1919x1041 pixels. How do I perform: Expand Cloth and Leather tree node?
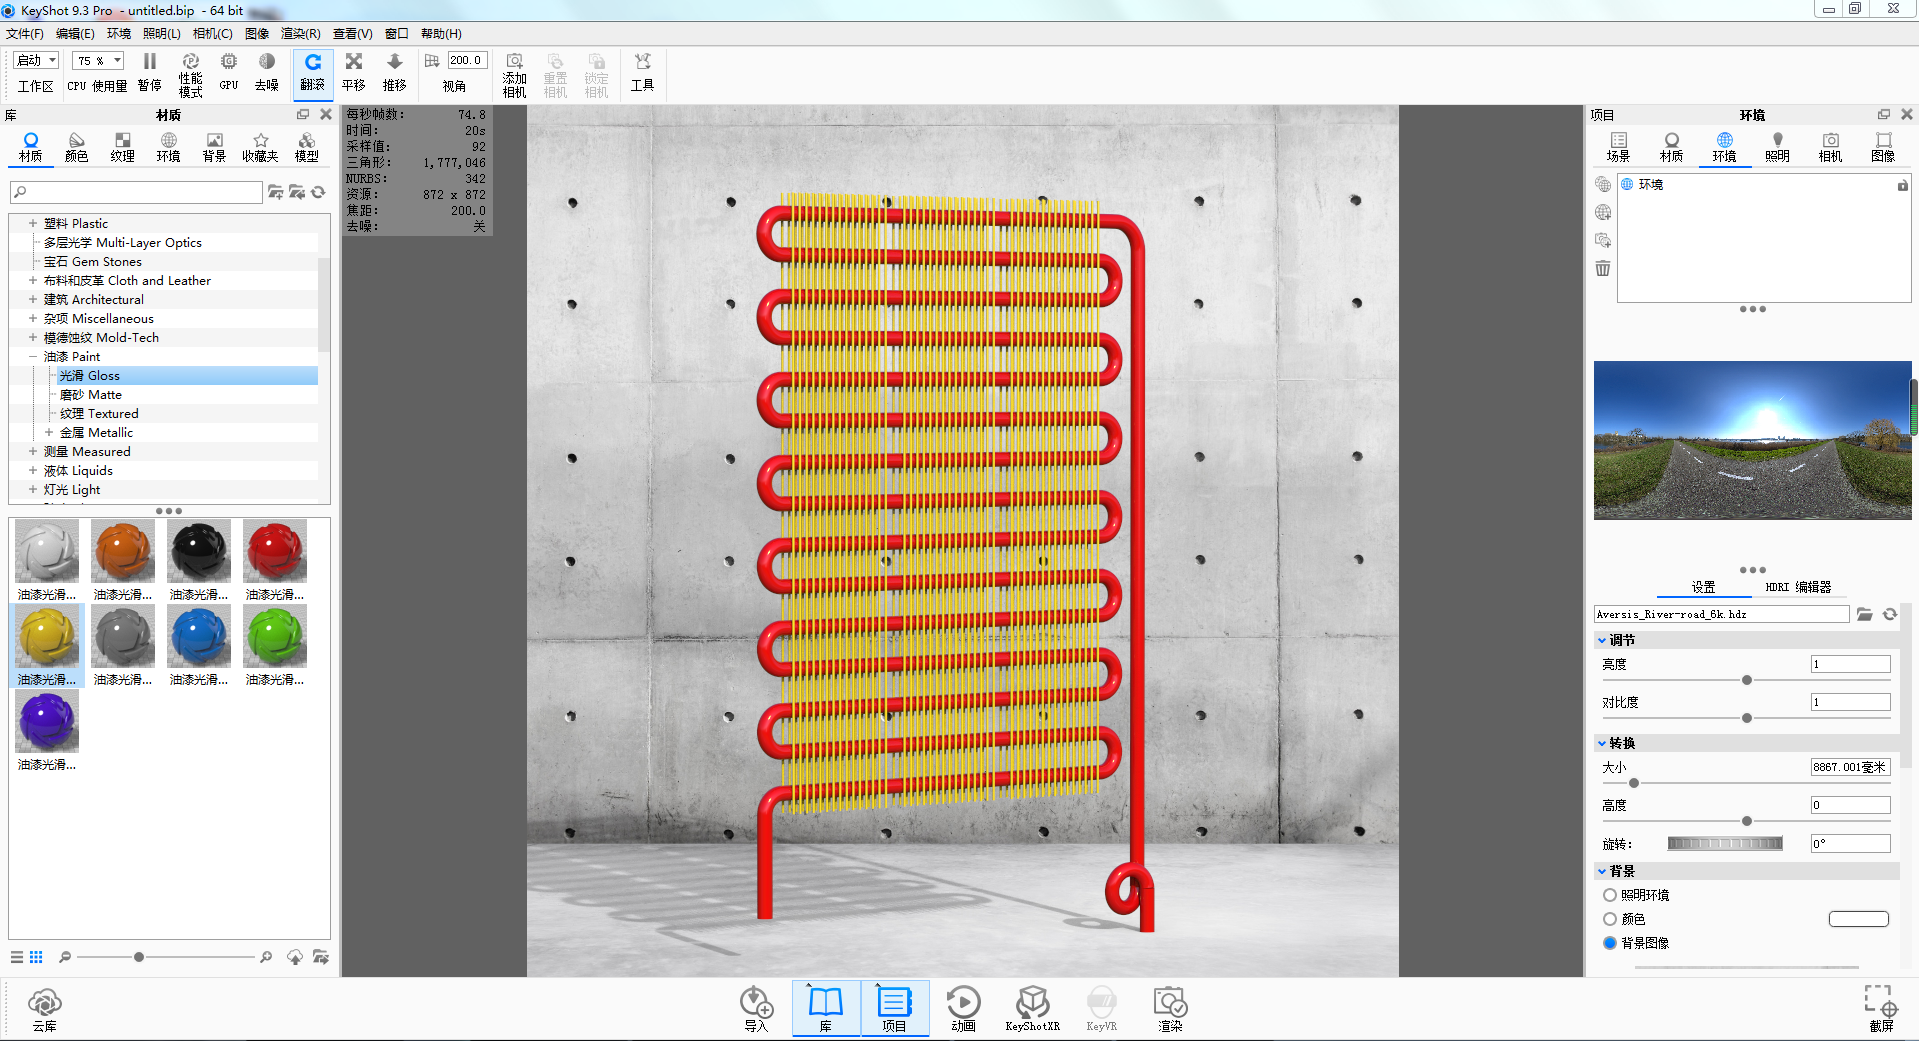[x=33, y=280]
